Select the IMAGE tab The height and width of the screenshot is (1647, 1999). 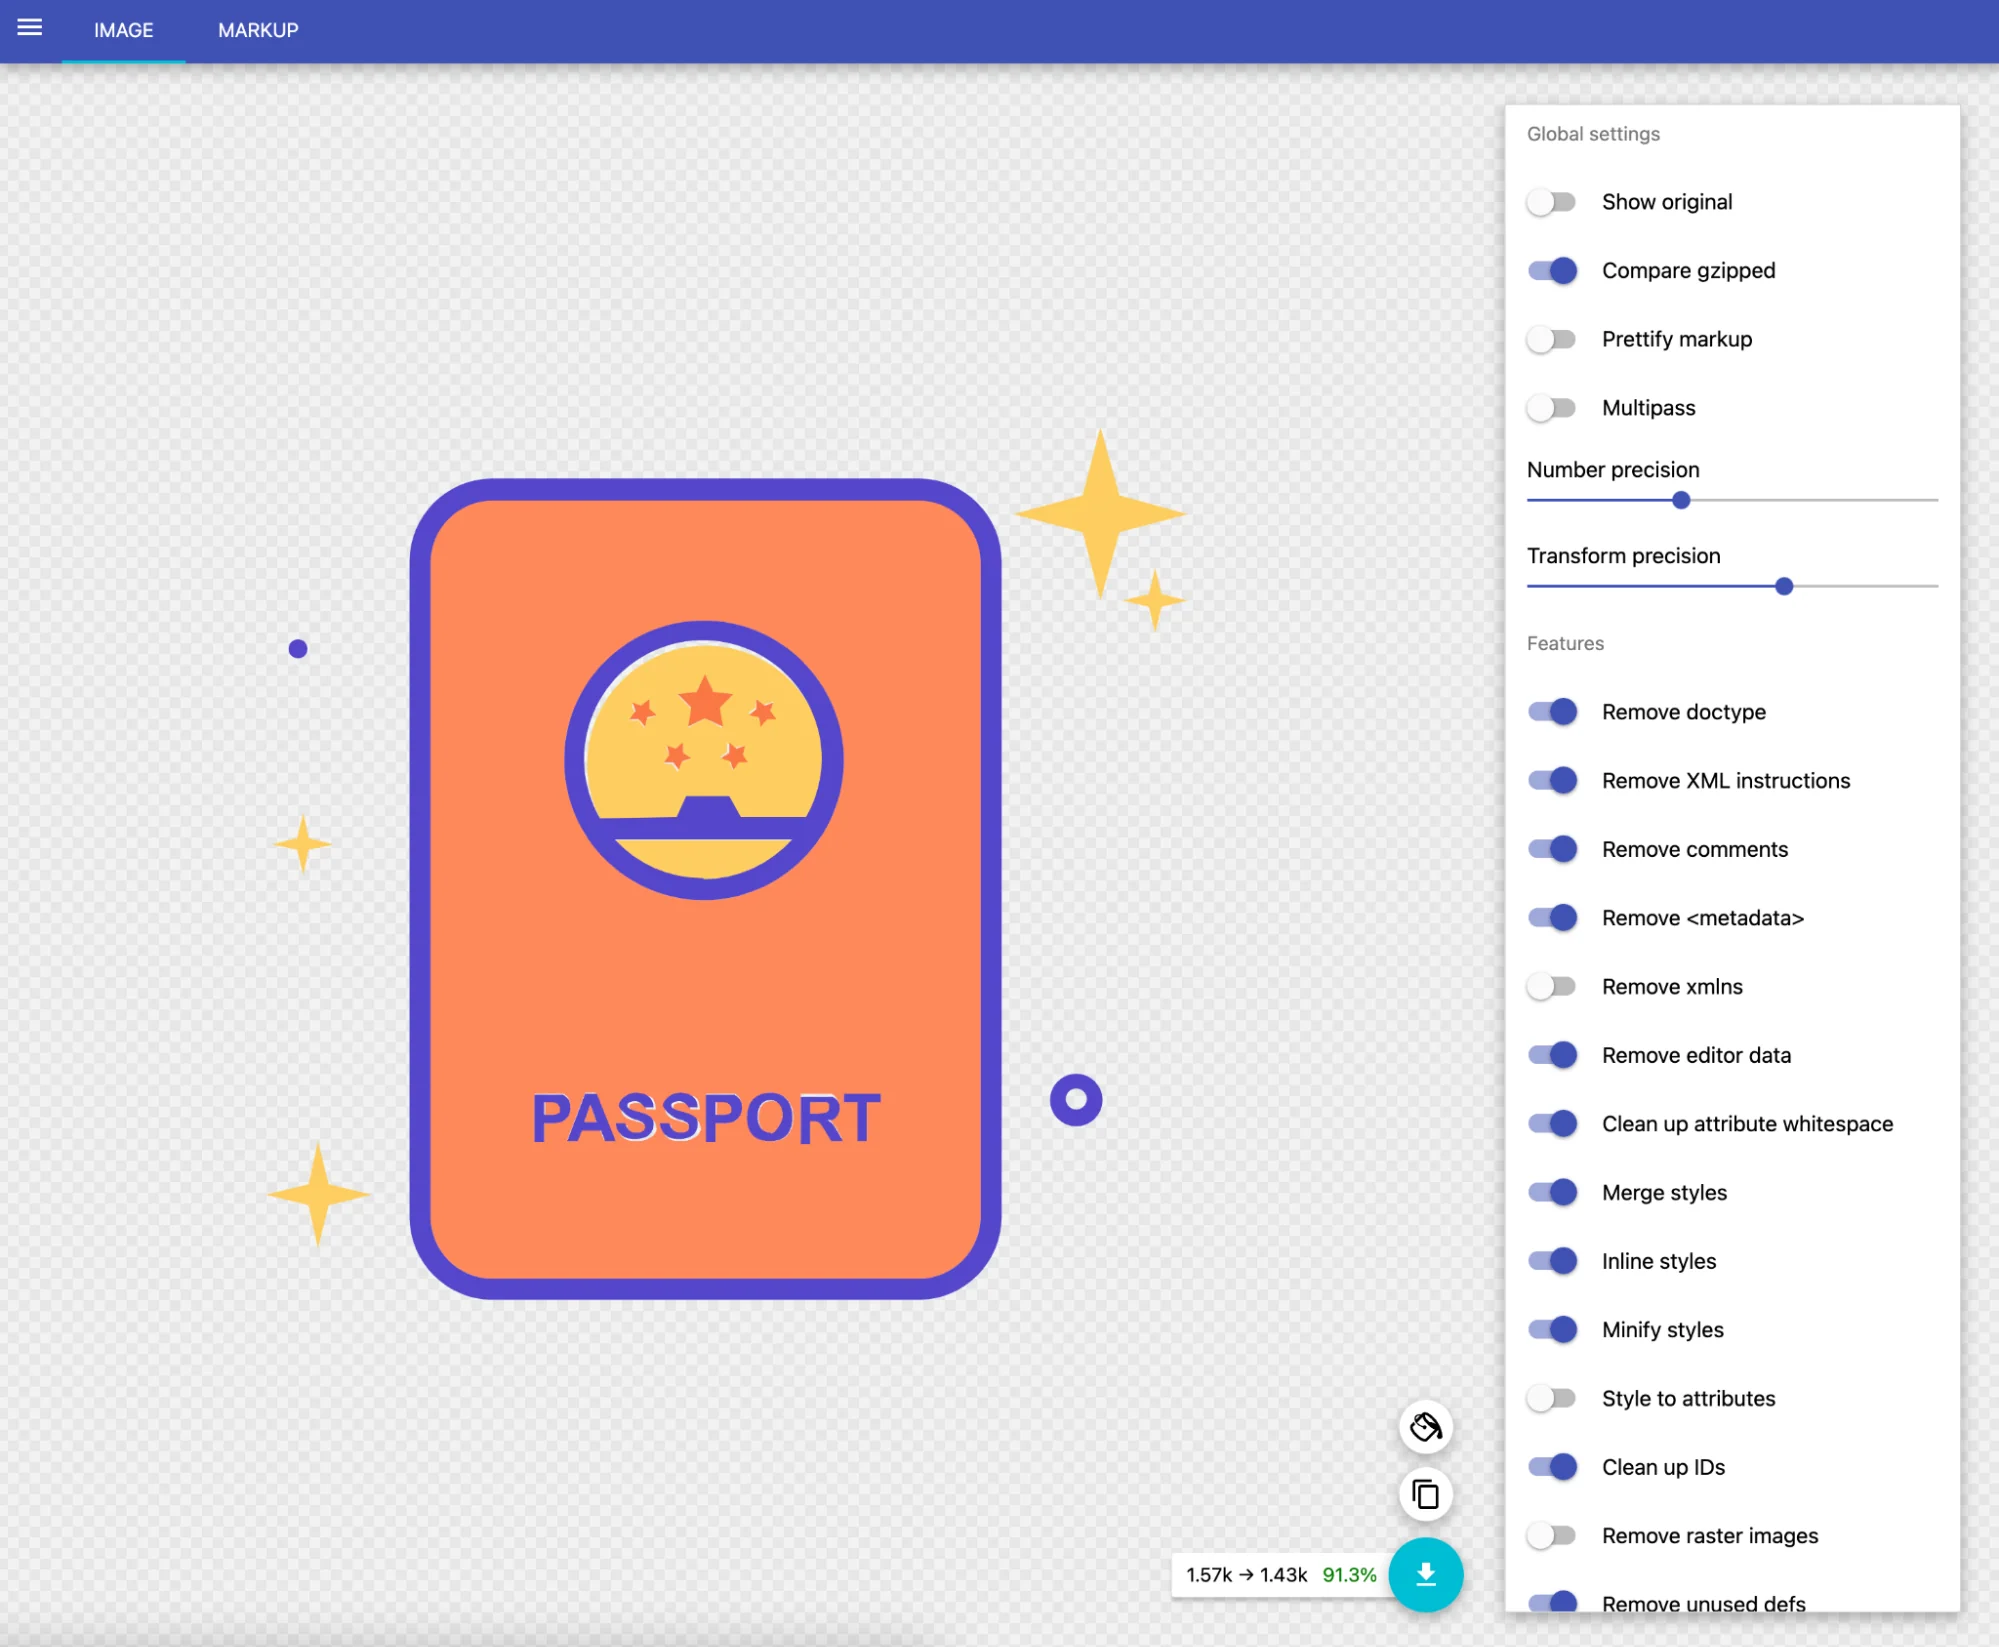[124, 30]
